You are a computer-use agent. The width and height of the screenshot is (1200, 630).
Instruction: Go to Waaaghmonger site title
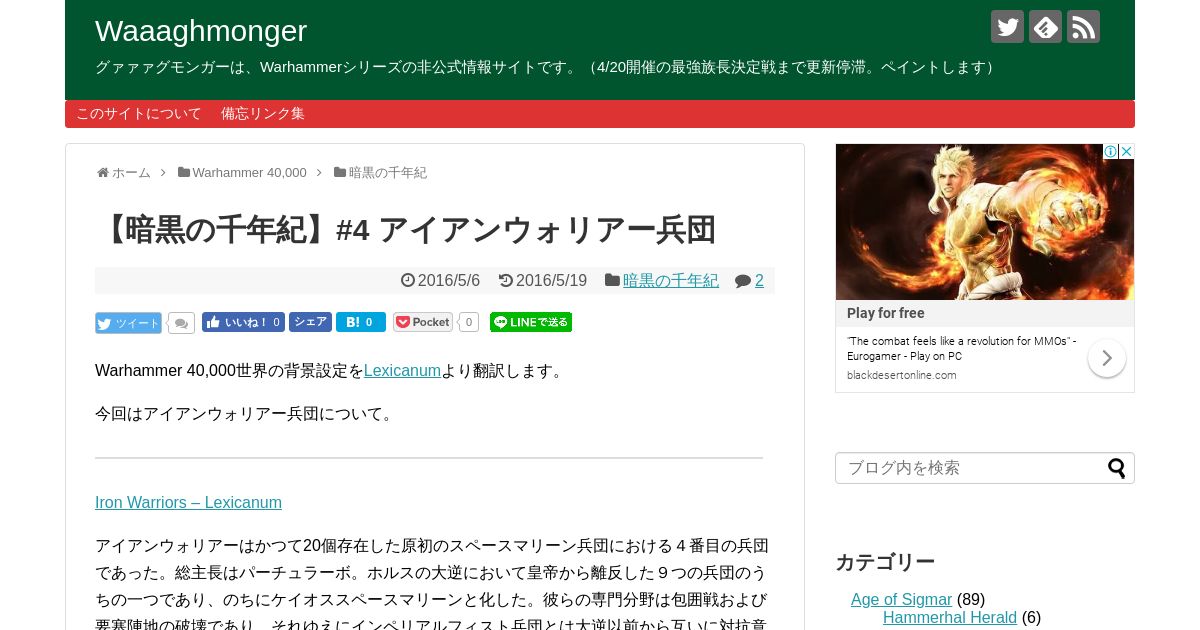(x=201, y=31)
